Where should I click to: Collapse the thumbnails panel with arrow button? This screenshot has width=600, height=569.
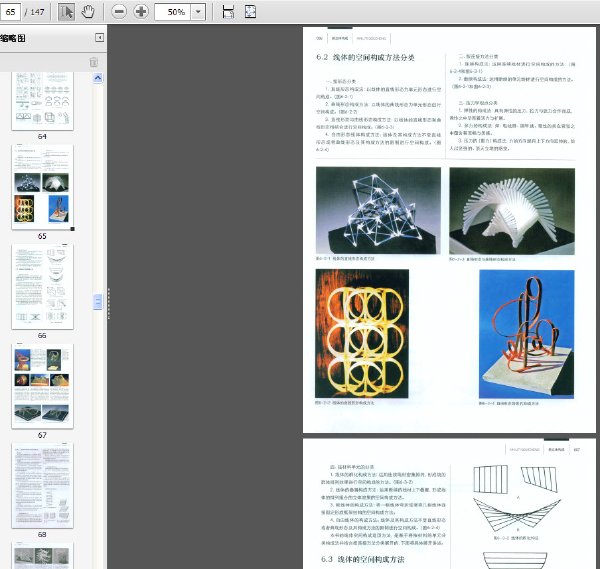tap(99, 37)
